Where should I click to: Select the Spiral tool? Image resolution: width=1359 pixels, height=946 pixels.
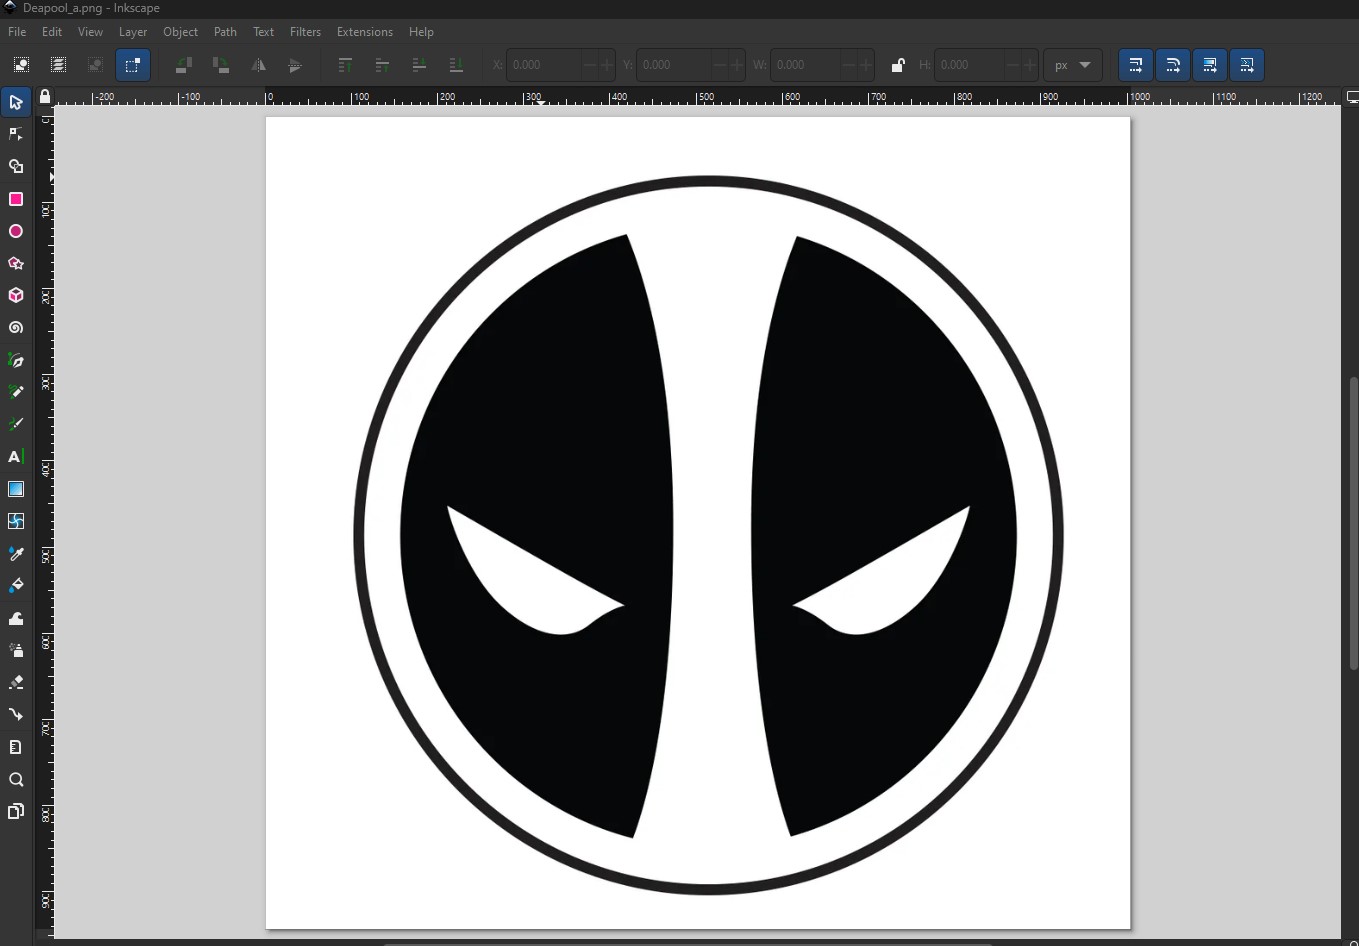click(x=16, y=327)
